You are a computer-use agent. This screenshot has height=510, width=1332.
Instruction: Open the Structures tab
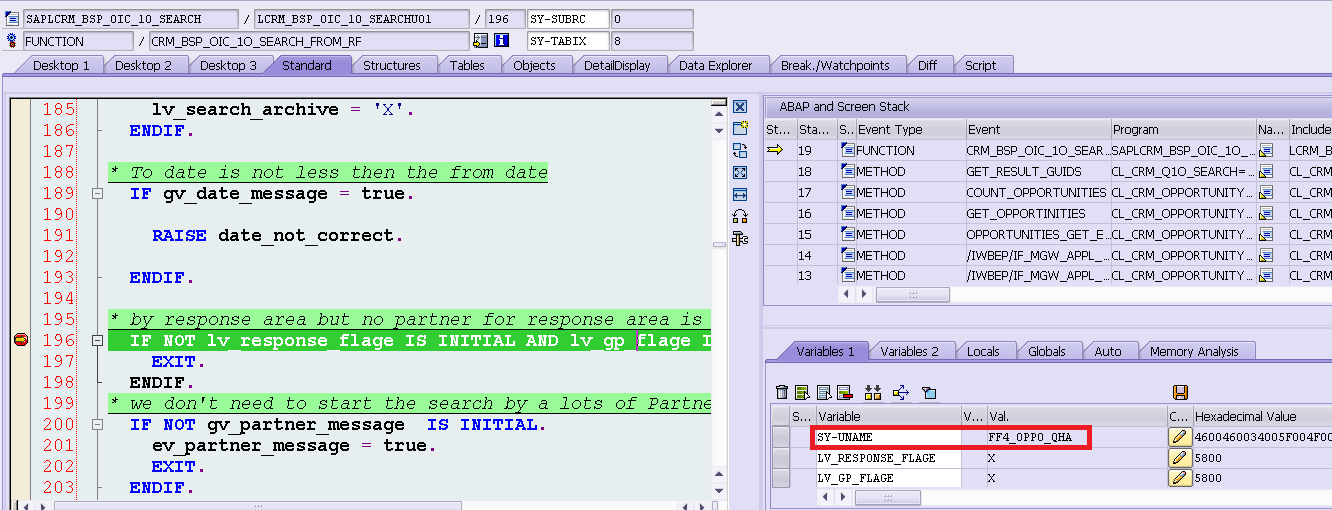point(392,65)
